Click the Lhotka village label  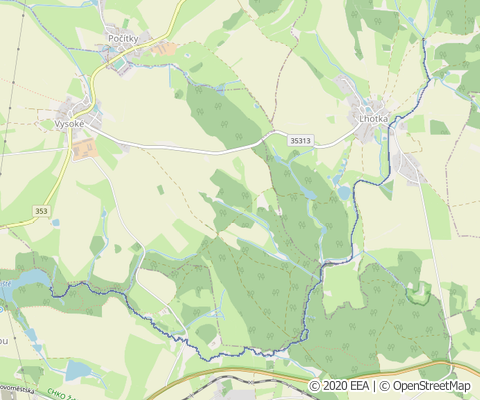pyautogui.click(x=374, y=119)
